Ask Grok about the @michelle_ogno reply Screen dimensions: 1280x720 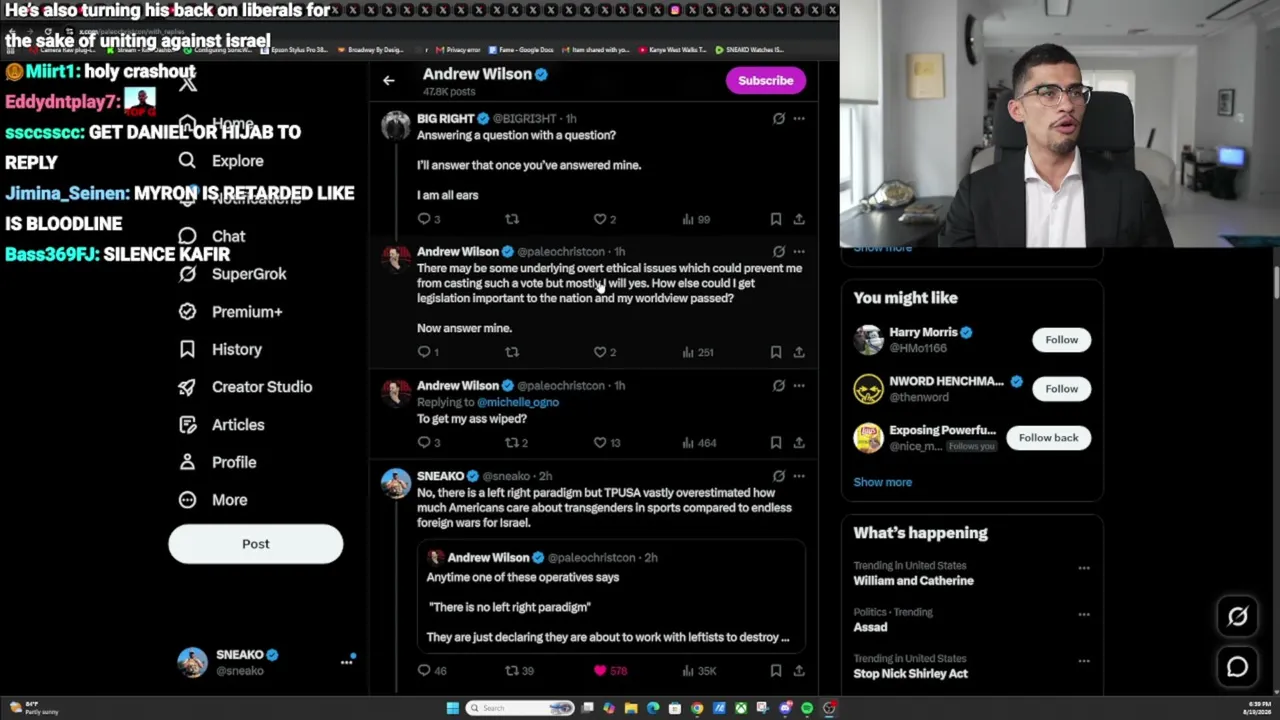pos(779,385)
